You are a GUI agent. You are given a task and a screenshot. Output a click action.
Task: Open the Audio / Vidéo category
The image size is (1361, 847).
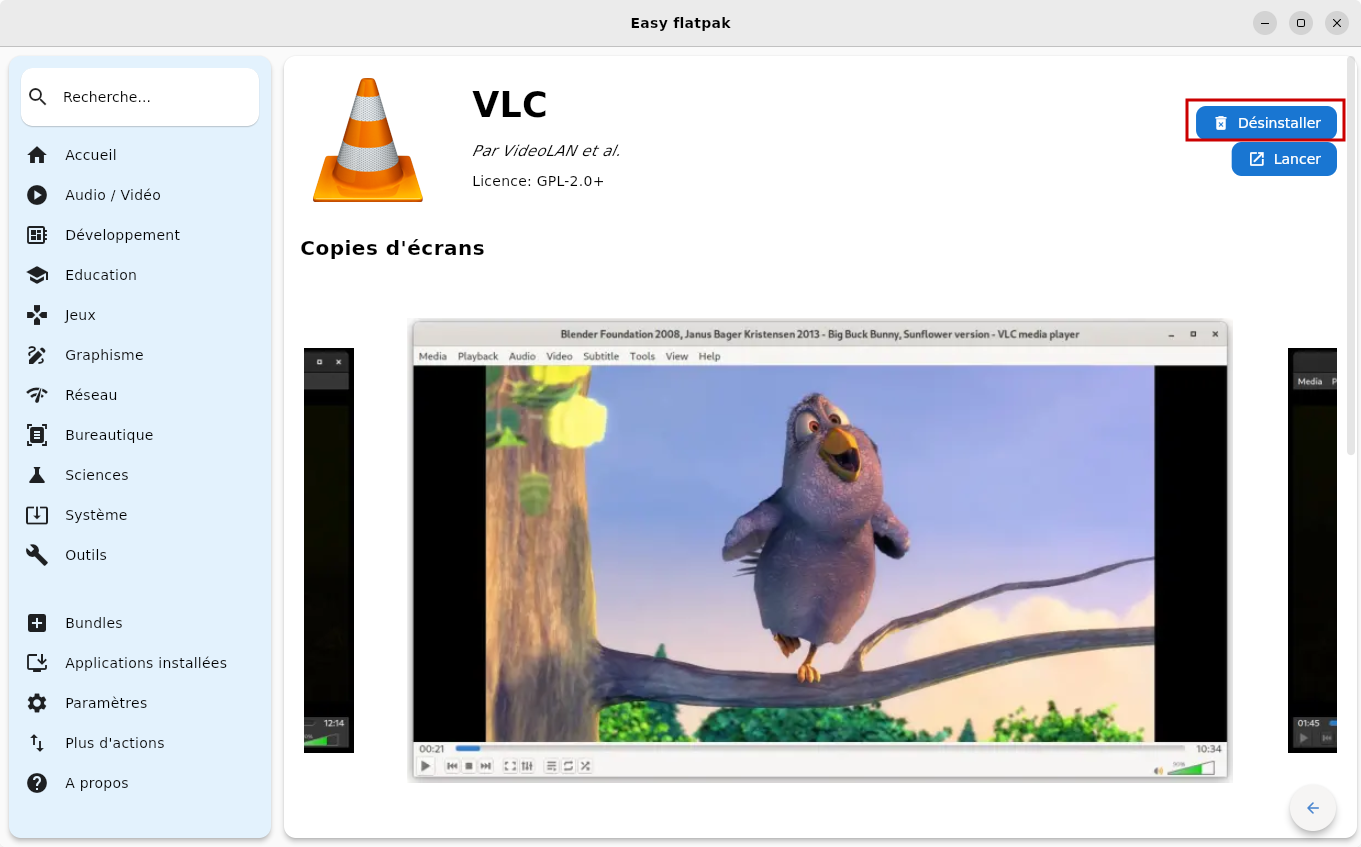coord(140,195)
